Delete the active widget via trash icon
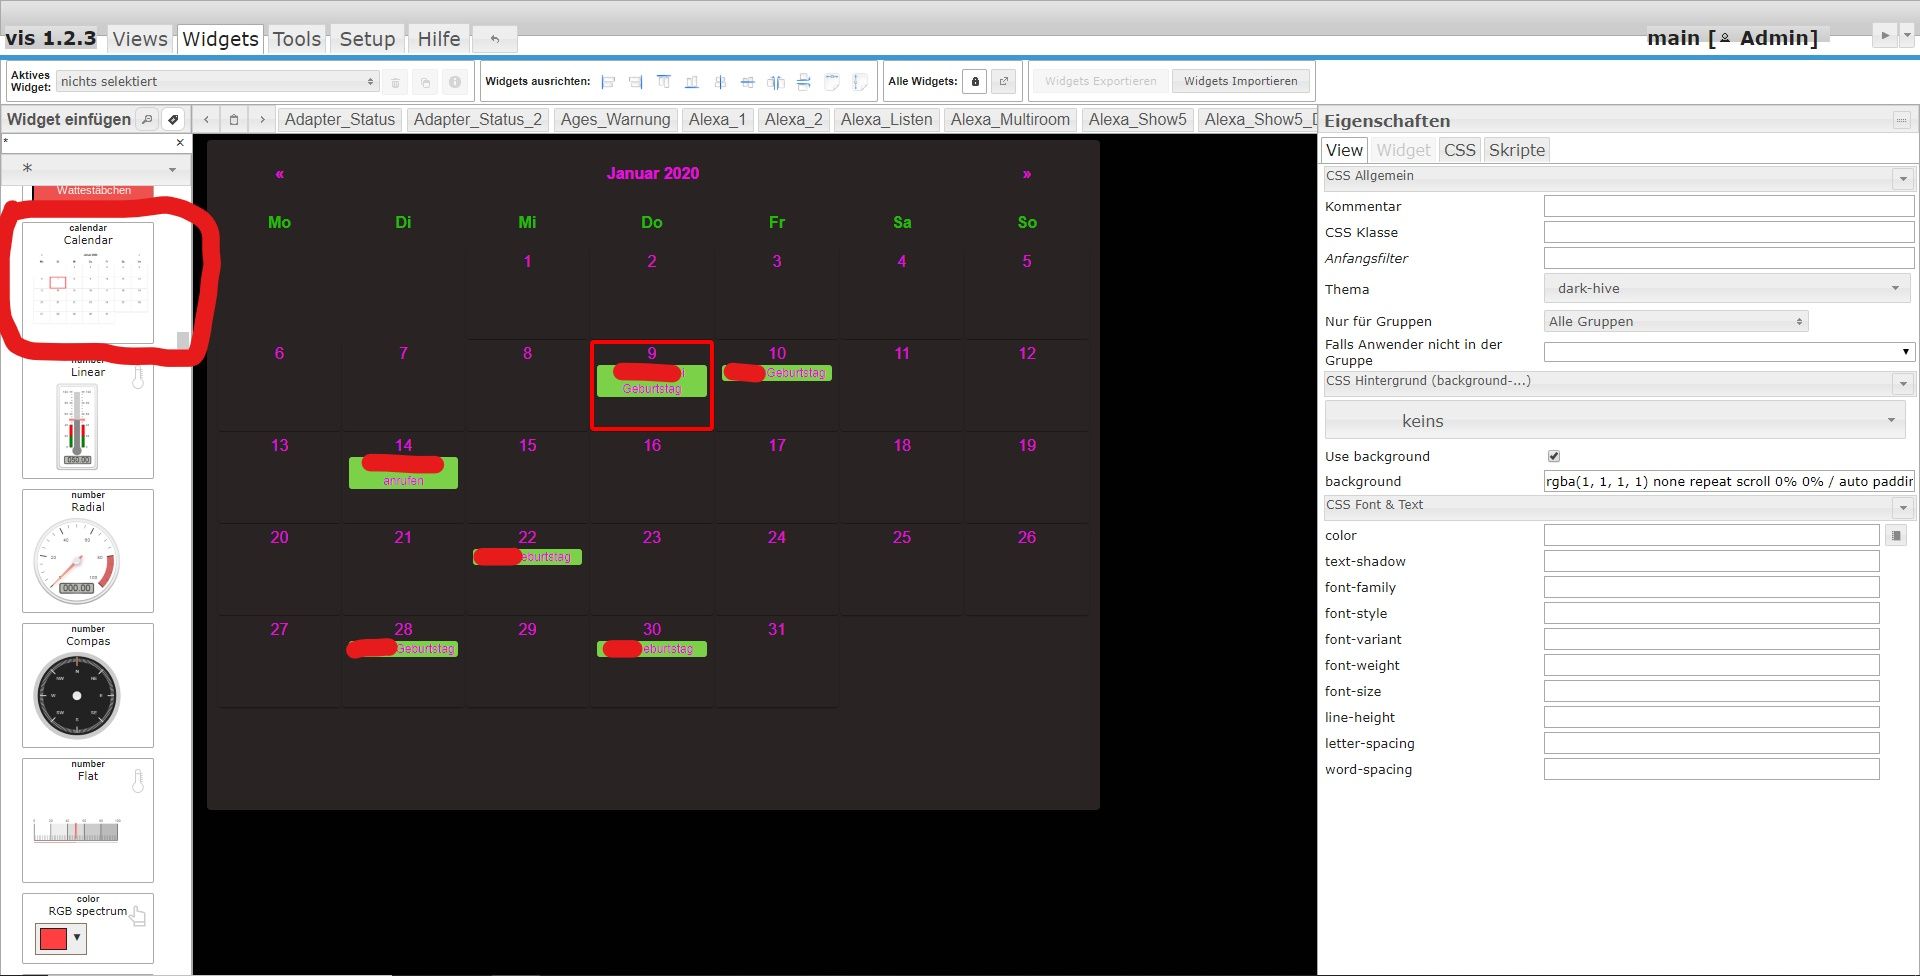Viewport: 1920px width, 976px height. pyautogui.click(x=396, y=82)
